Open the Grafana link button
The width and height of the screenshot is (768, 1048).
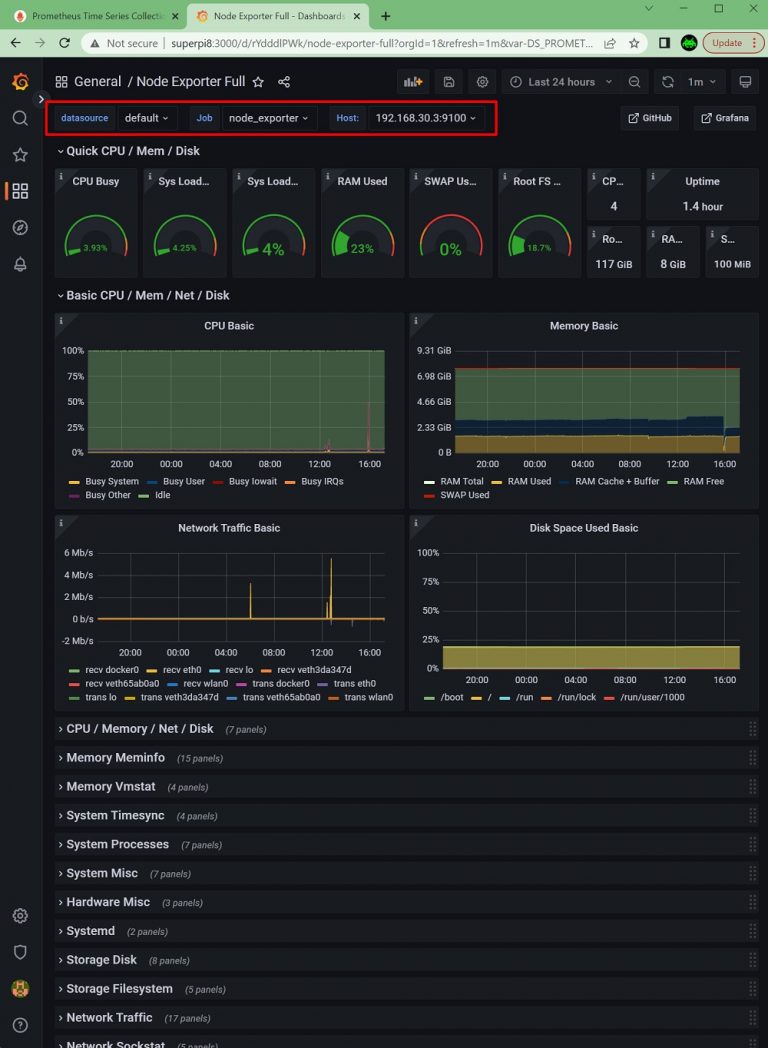(x=725, y=118)
